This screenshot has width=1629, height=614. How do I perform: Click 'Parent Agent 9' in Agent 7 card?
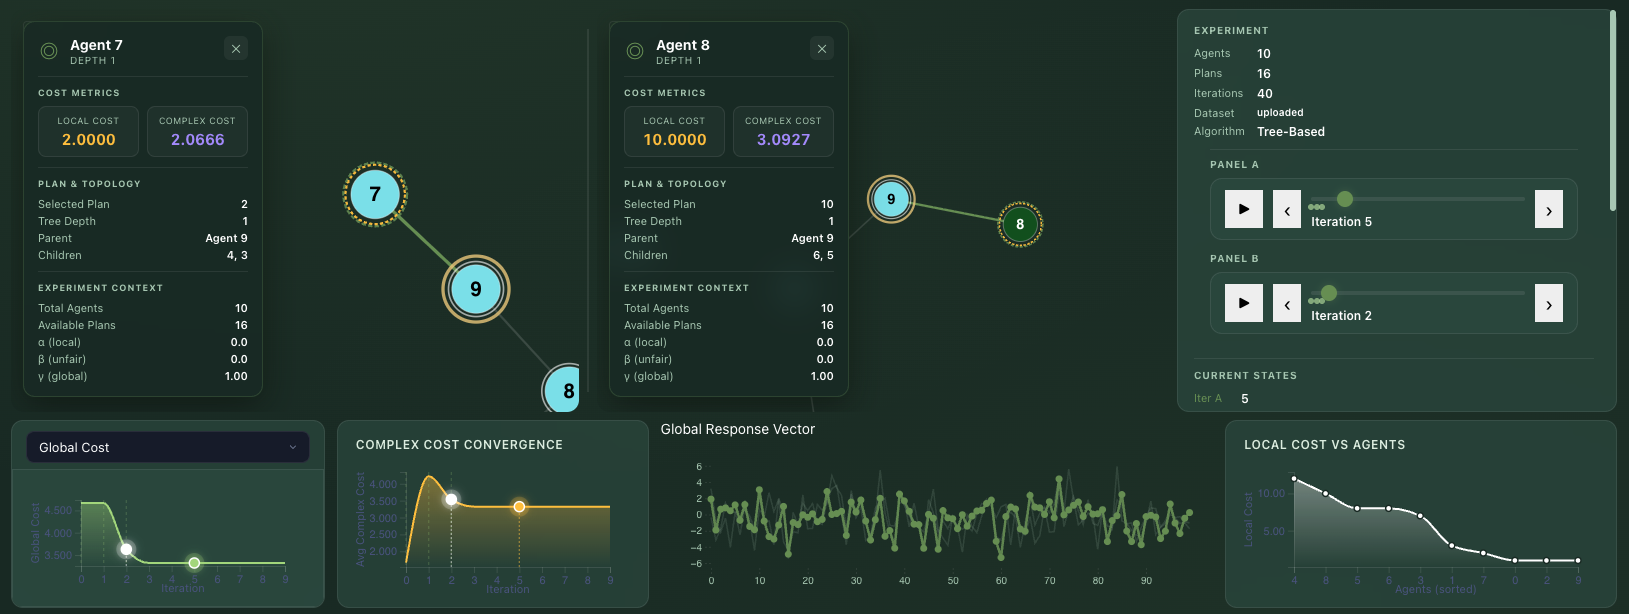pos(143,238)
